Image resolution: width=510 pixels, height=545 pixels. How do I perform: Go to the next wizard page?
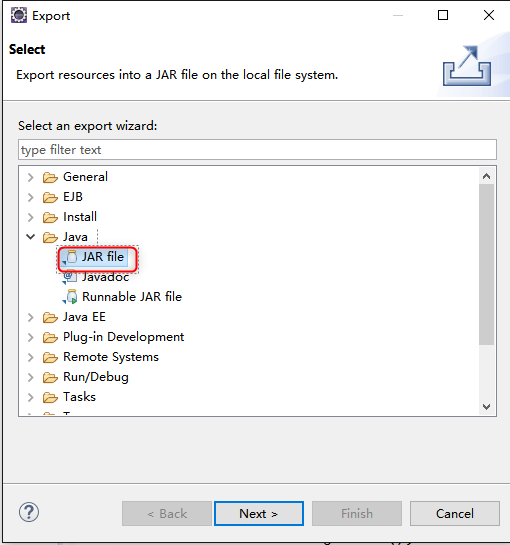pos(259,513)
